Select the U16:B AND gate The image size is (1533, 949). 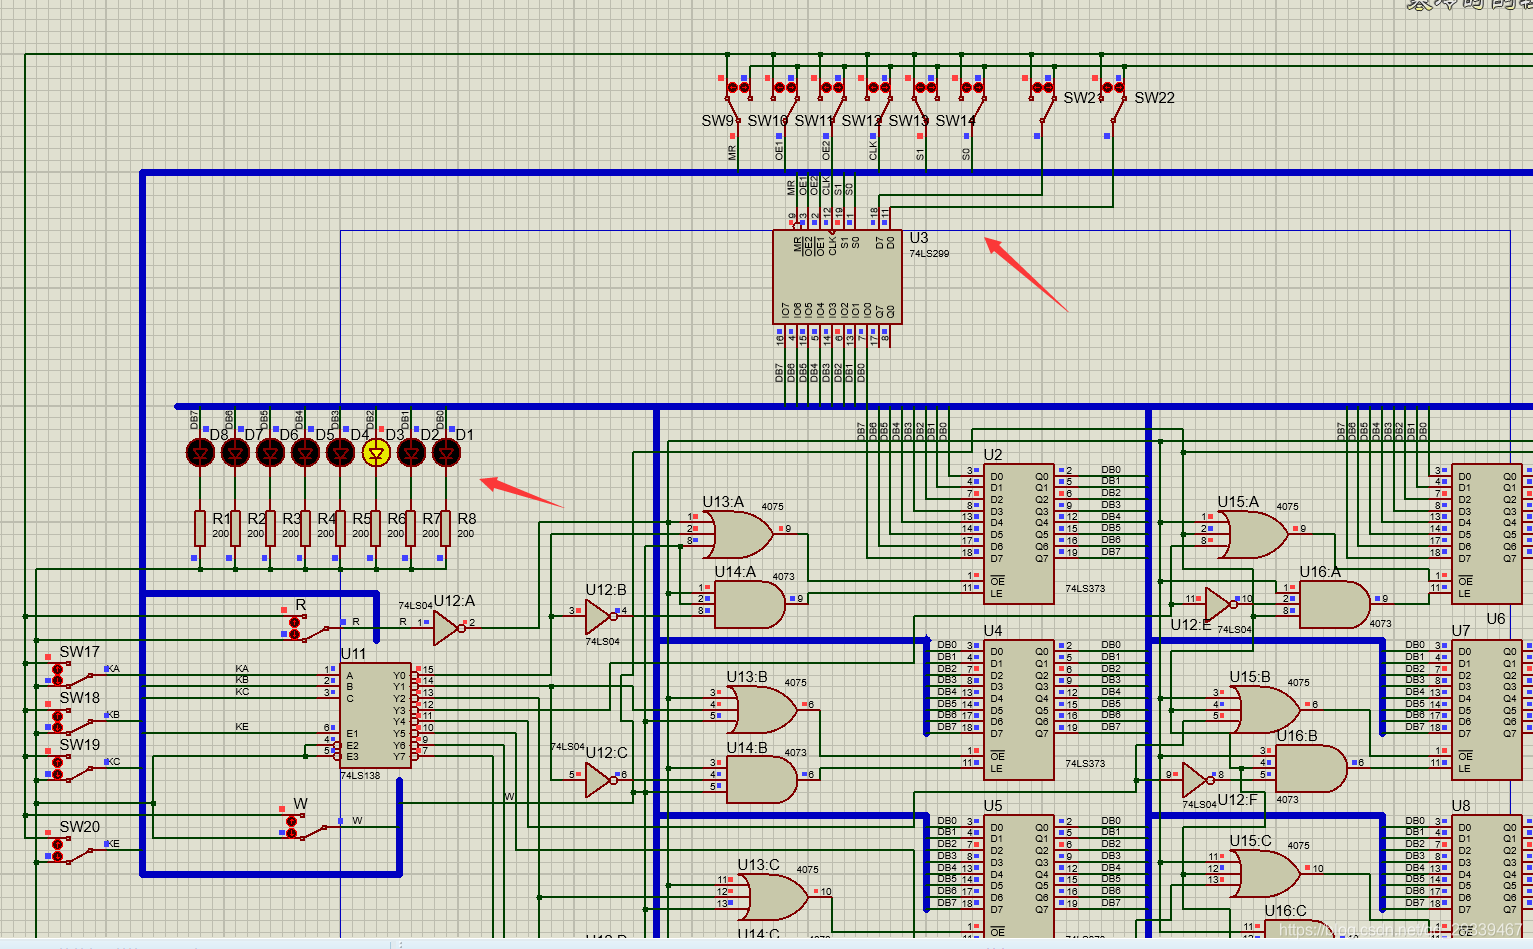(x=1312, y=768)
